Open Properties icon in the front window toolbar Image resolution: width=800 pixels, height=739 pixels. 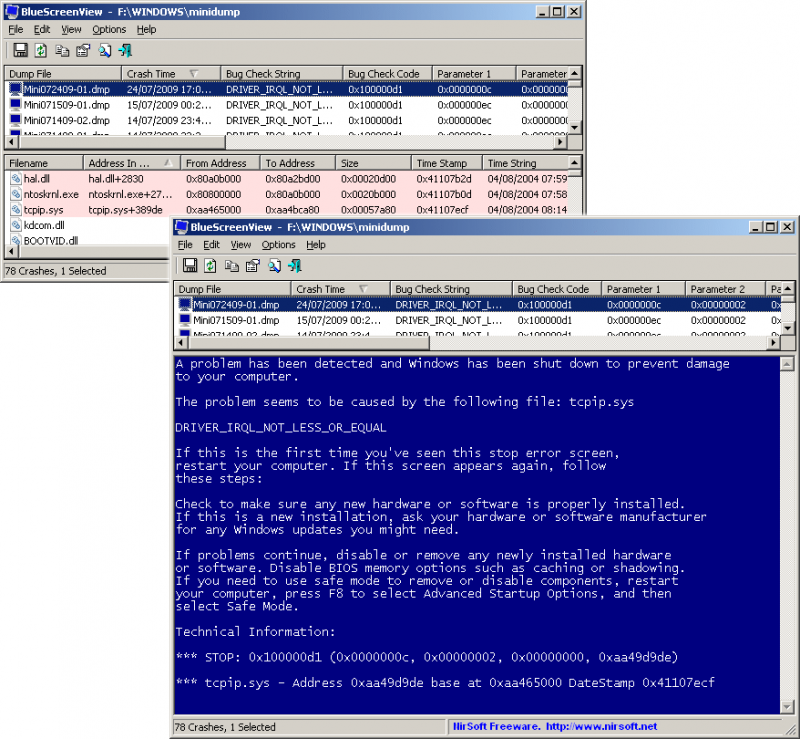coord(253,265)
